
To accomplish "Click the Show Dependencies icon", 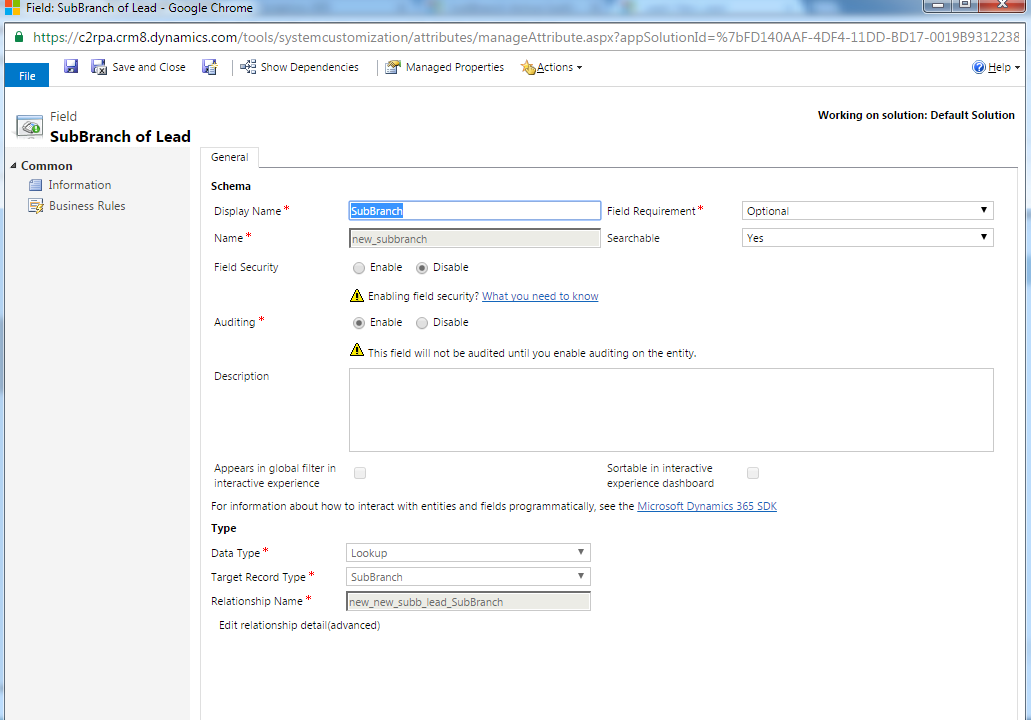I will point(248,67).
